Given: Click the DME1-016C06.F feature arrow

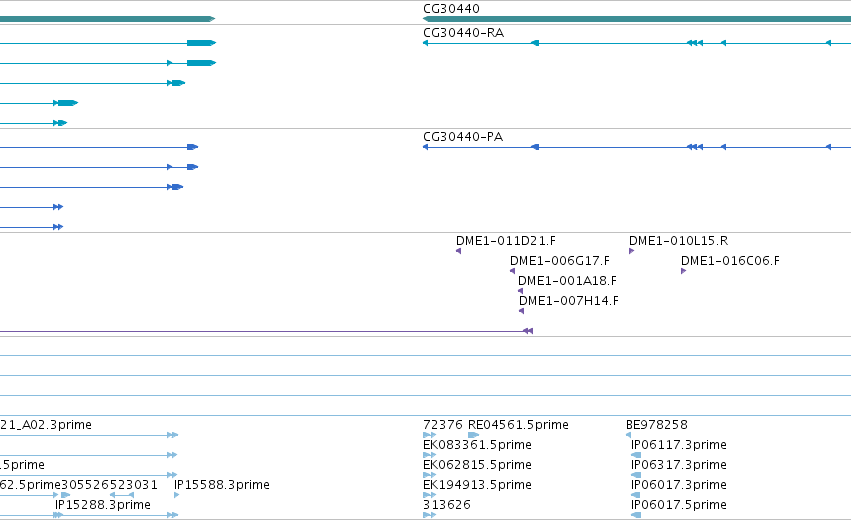Looking at the screenshot, I should [683, 271].
